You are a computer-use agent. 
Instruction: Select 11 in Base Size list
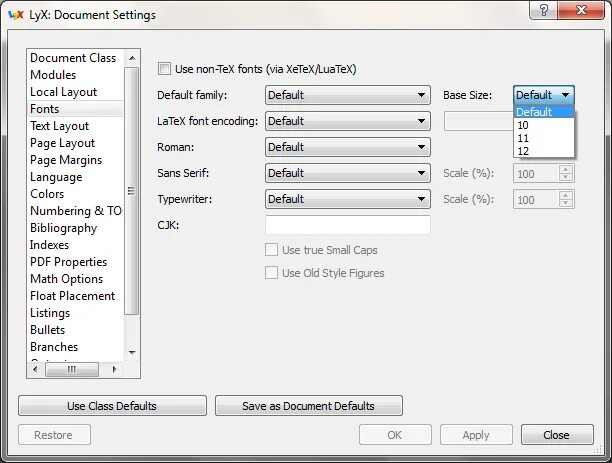[x=525, y=139]
